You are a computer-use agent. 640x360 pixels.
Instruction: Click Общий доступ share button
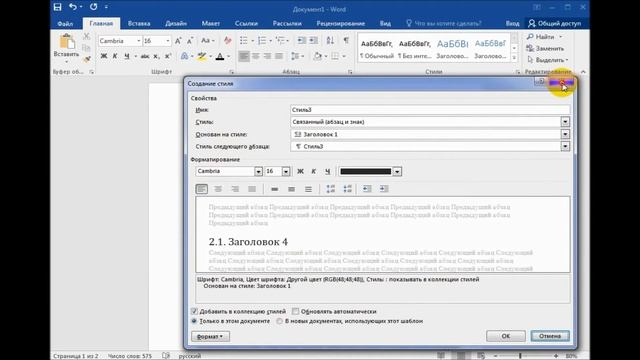[554, 24]
